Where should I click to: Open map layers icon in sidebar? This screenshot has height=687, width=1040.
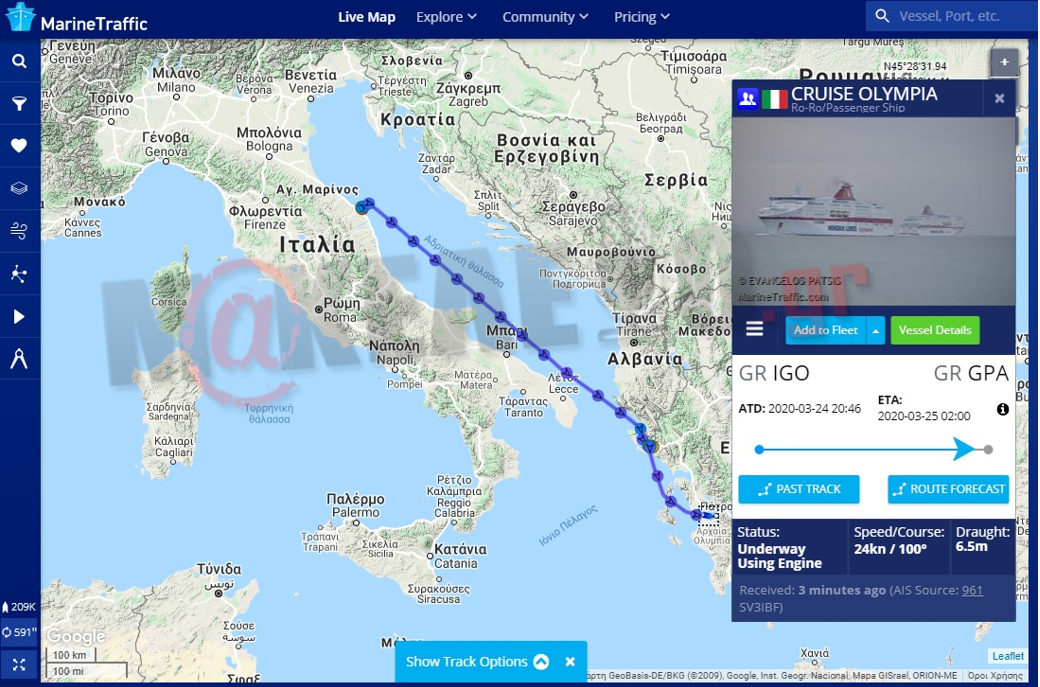tap(19, 188)
